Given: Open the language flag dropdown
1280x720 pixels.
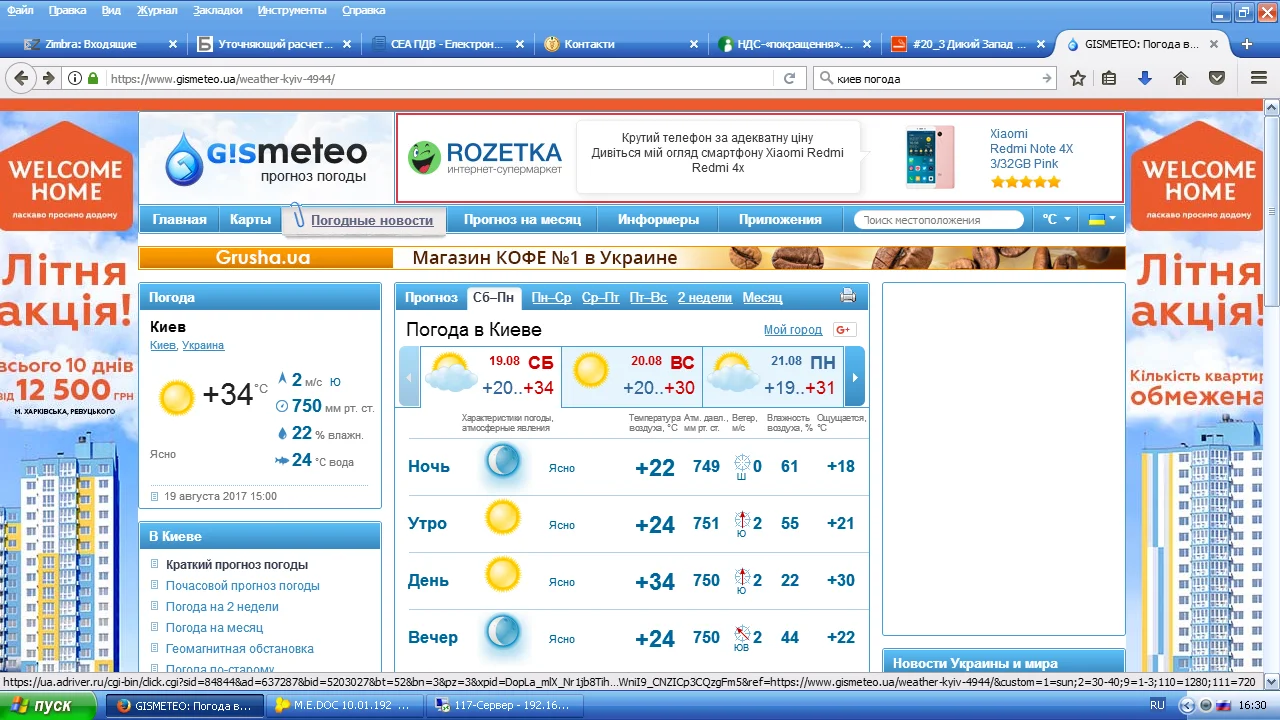Looking at the screenshot, I should [1102, 220].
